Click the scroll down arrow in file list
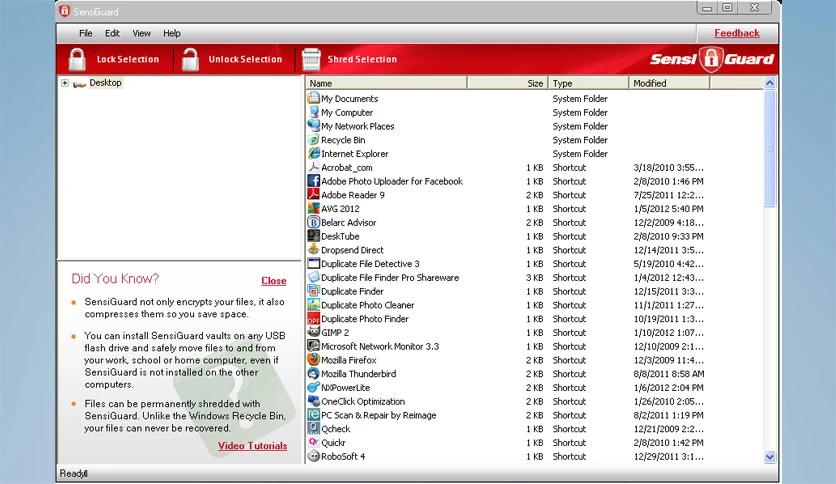This screenshot has width=836, height=484. click(x=769, y=457)
